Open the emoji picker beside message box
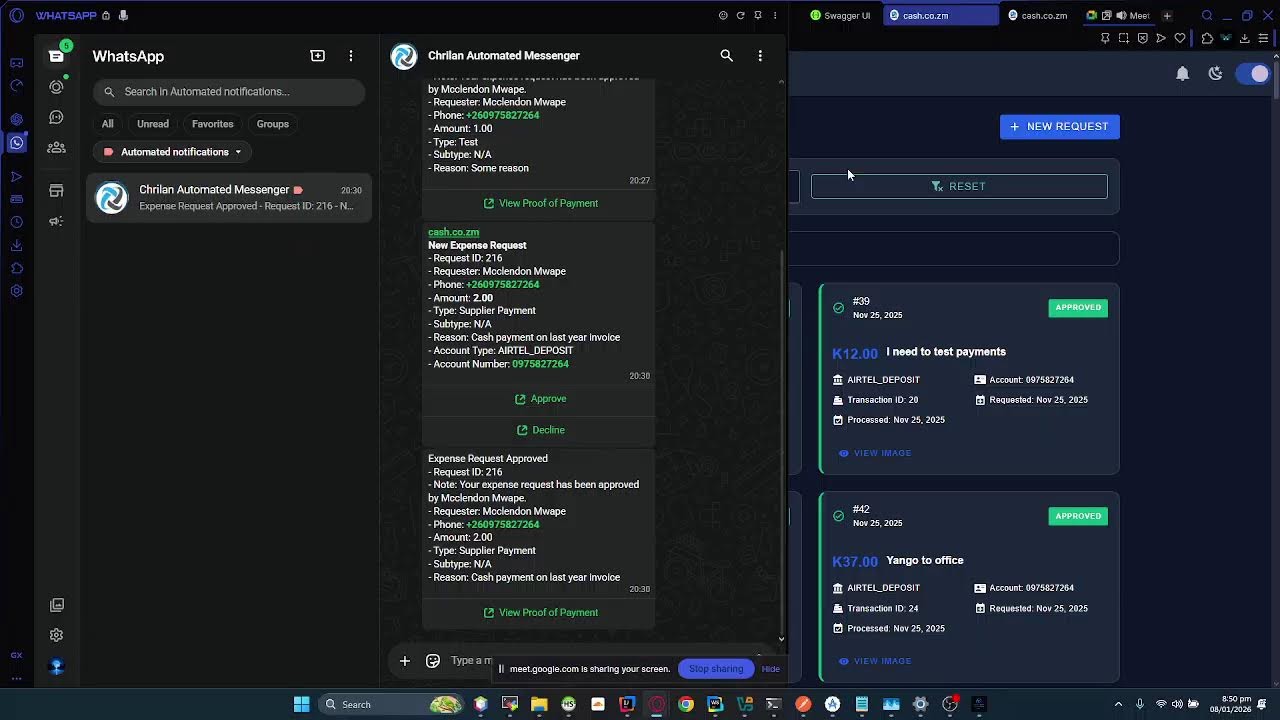Viewport: 1280px width, 720px height. (433, 660)
